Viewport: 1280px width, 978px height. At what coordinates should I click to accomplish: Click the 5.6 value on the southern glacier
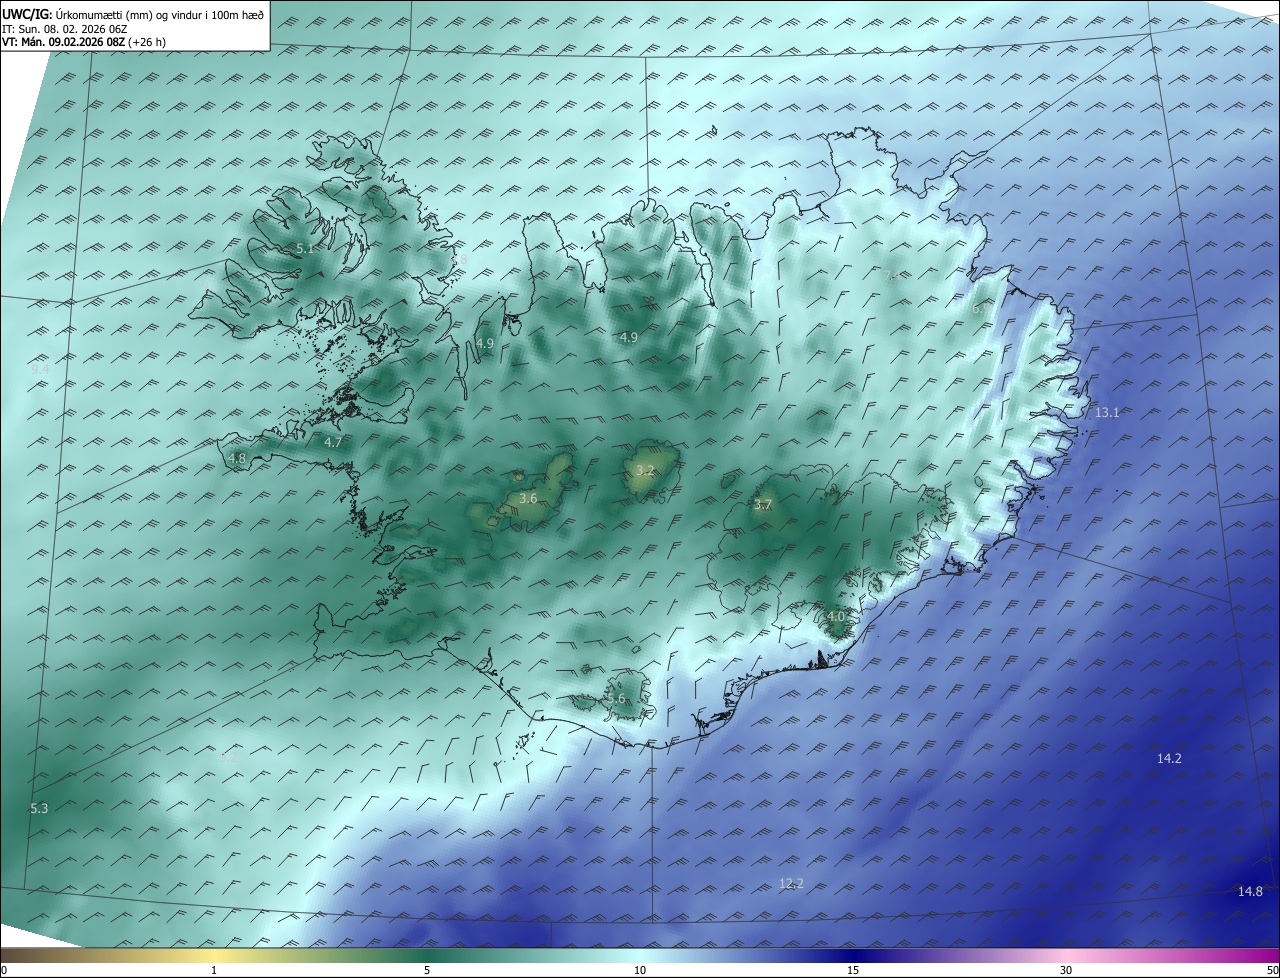pos(616,699)
